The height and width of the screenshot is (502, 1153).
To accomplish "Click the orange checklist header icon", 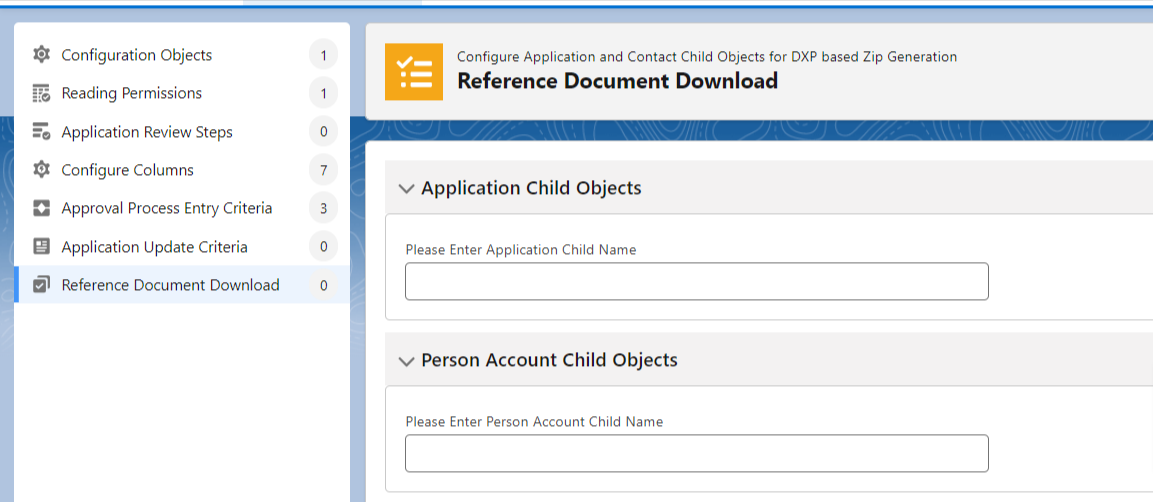I will 413,72.
